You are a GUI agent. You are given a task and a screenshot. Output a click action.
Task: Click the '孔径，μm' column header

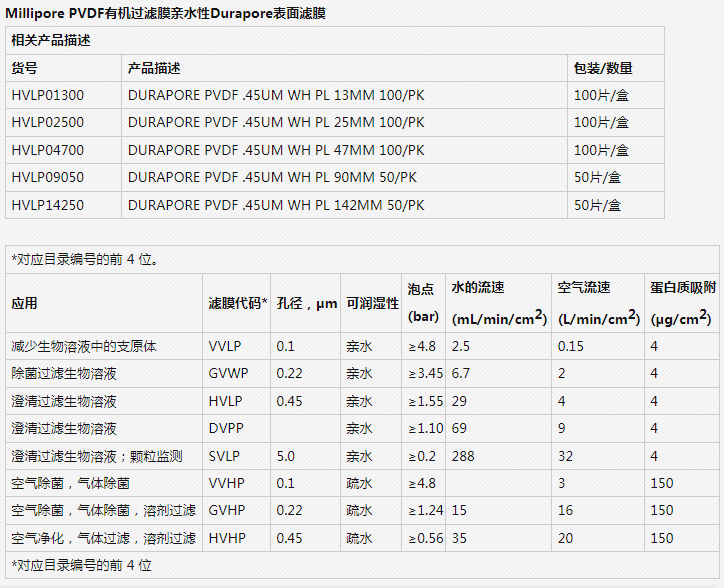[x=307, y=303]
